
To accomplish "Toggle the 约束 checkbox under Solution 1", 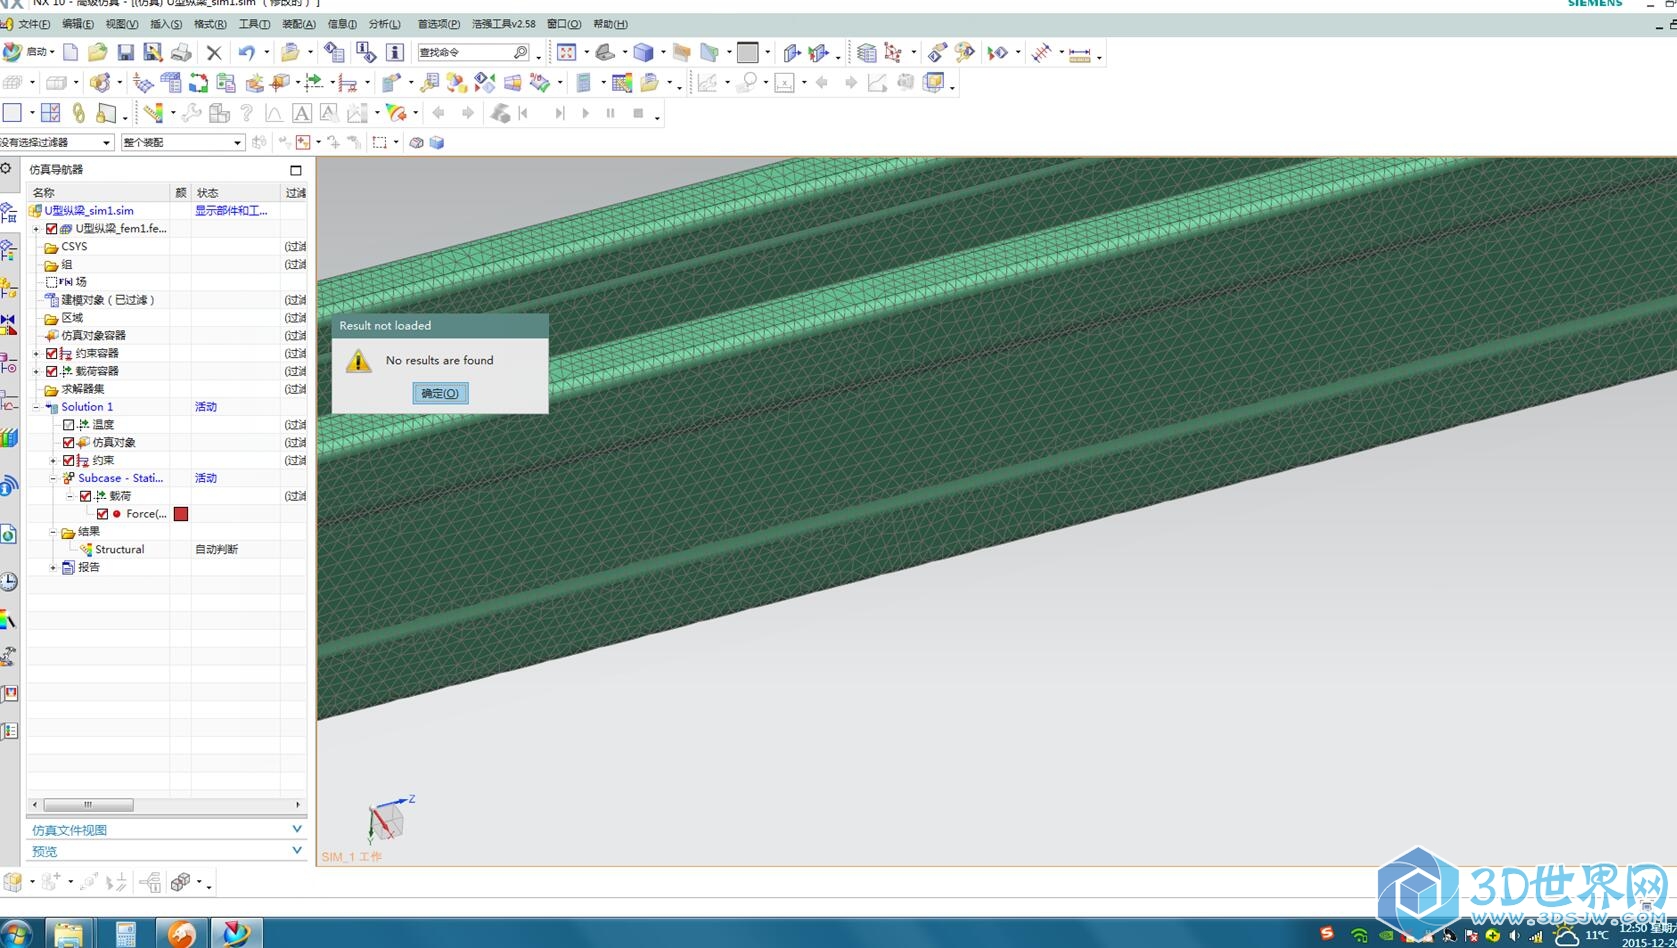I will [x=69, y=461].
